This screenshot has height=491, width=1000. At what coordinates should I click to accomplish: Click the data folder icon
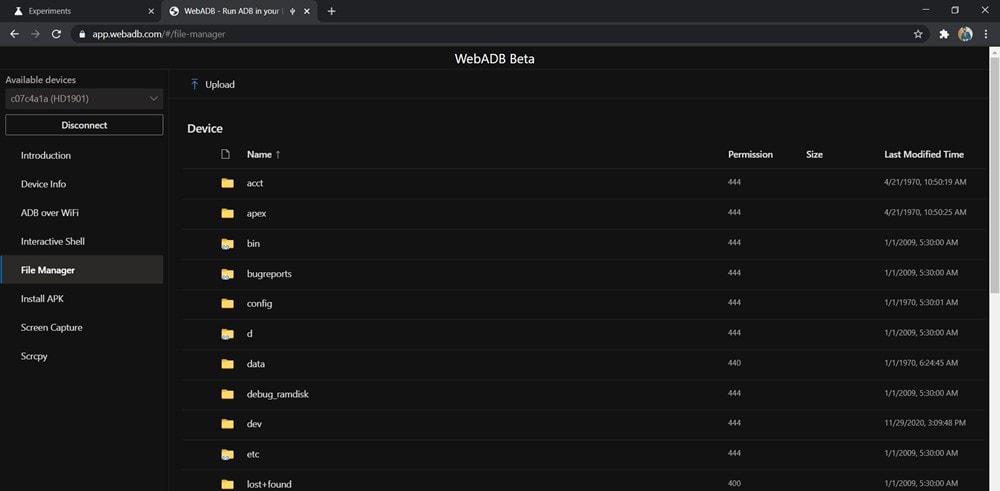click(228, 363)
